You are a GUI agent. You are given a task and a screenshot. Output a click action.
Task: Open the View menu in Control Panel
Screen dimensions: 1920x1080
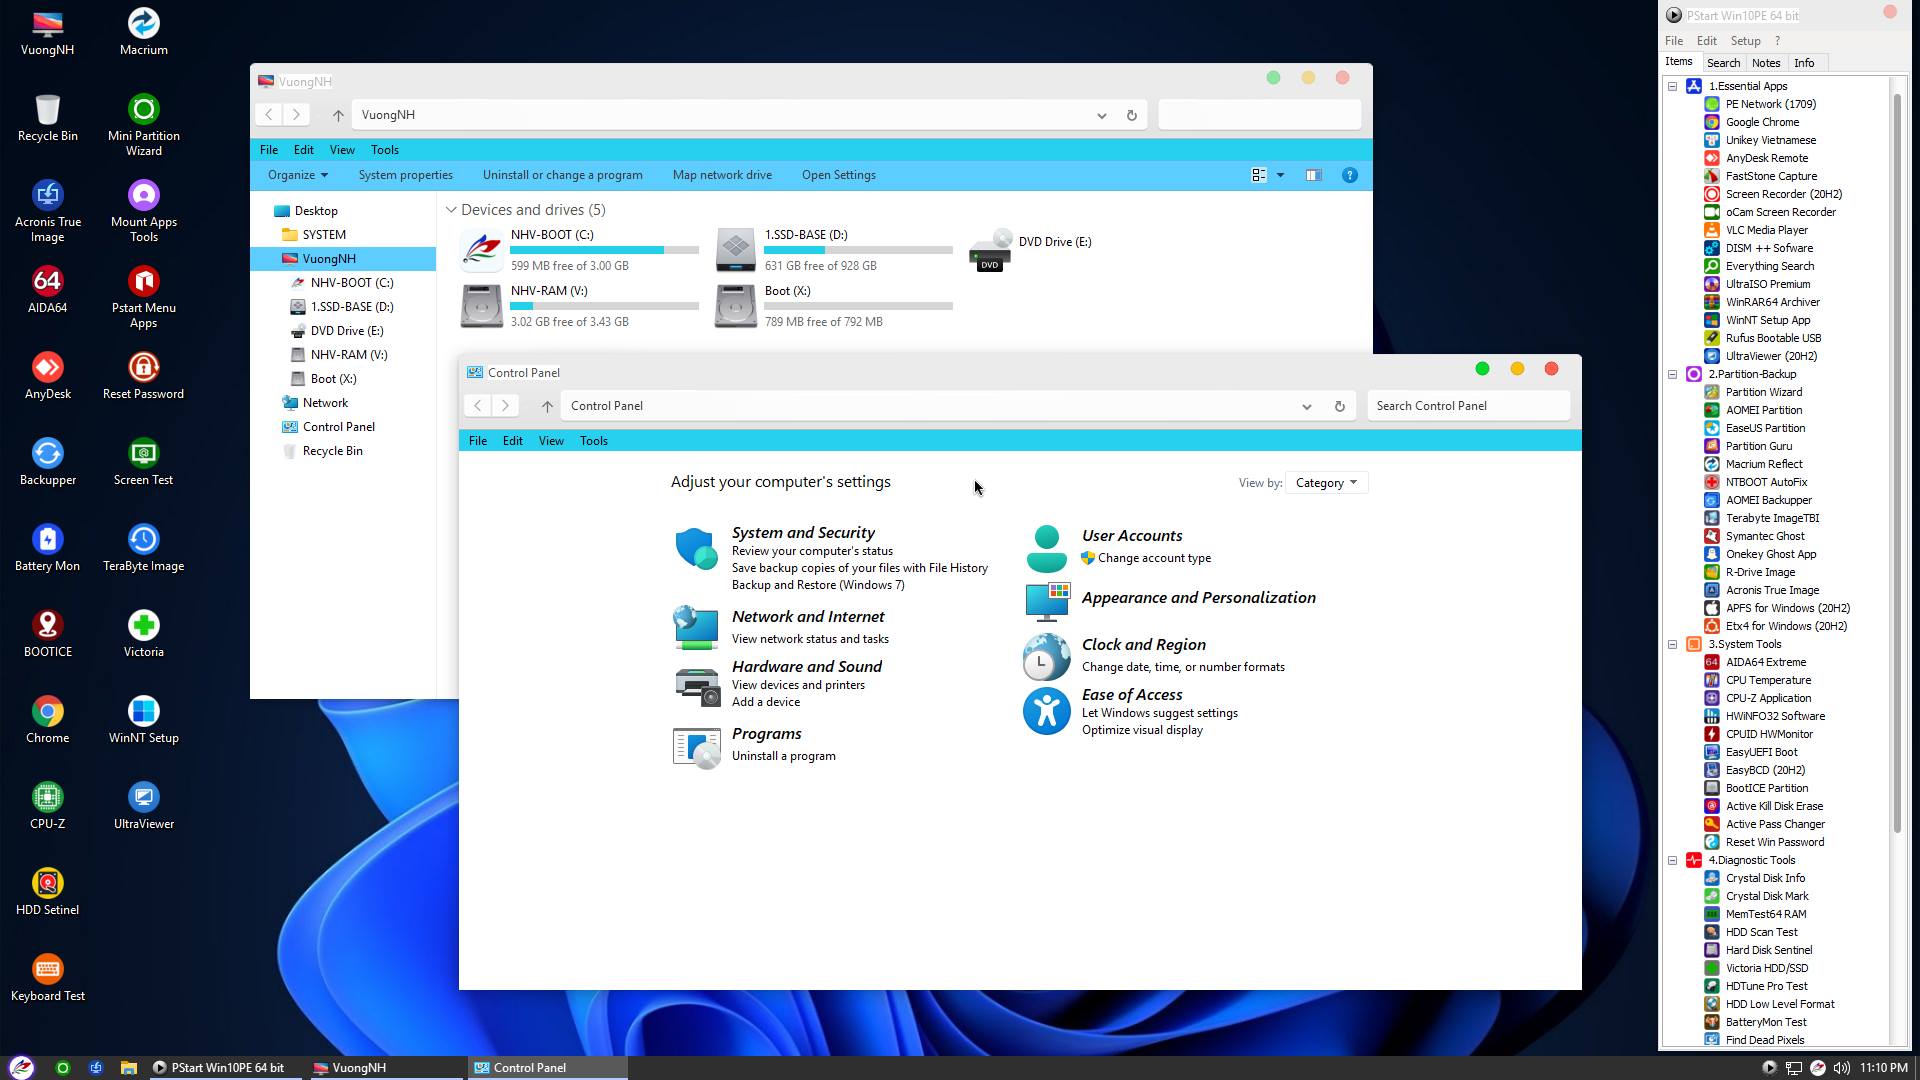point(551,441)
